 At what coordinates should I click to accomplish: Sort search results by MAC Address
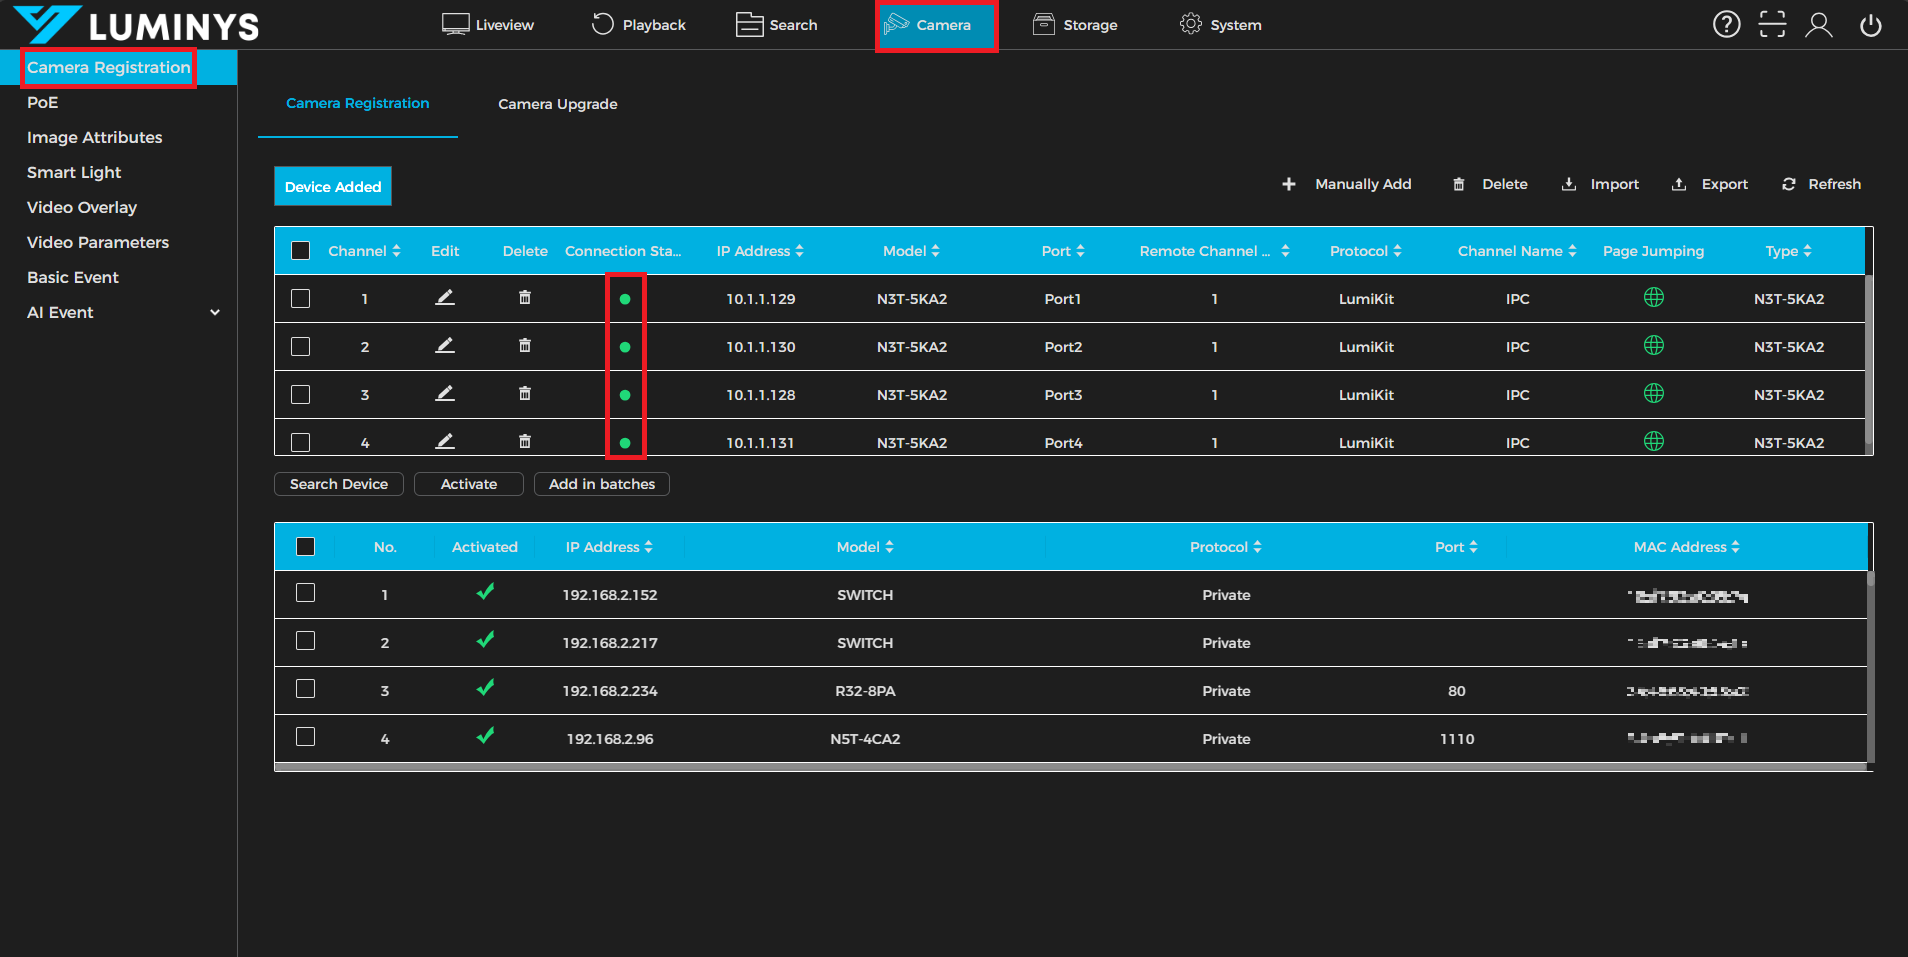1686,547
